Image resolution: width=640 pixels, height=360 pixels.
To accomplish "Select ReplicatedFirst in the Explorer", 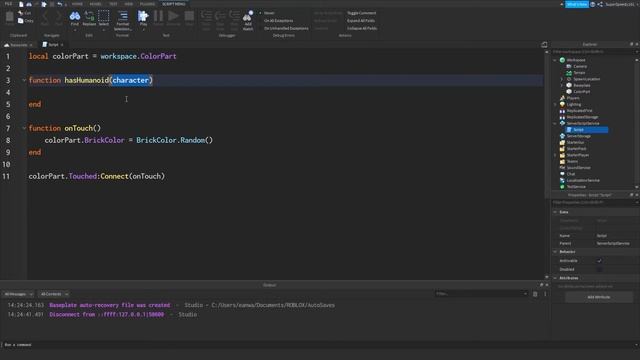I will [579, 111].
